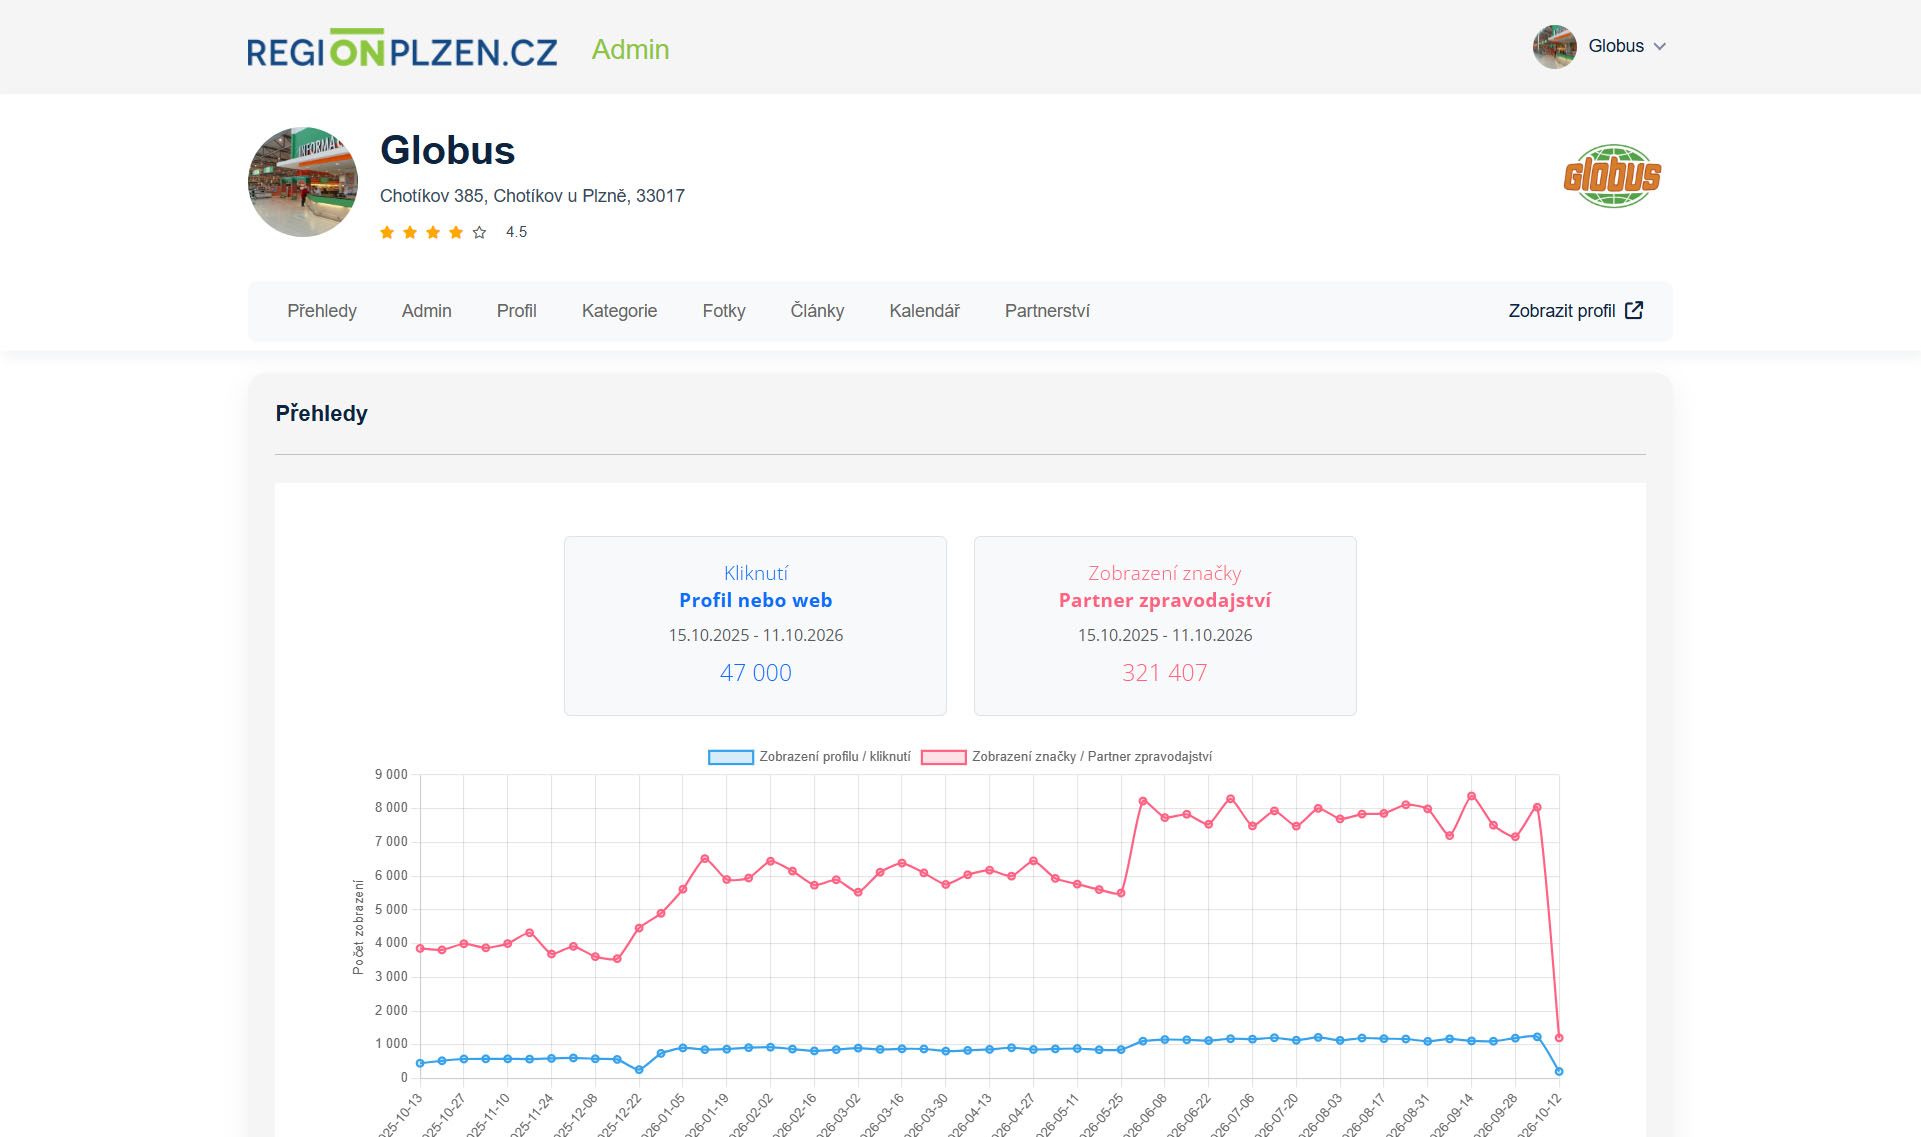
Task: Click the Partner zpravodajství stats card
Action: (x=1165, y=626)
